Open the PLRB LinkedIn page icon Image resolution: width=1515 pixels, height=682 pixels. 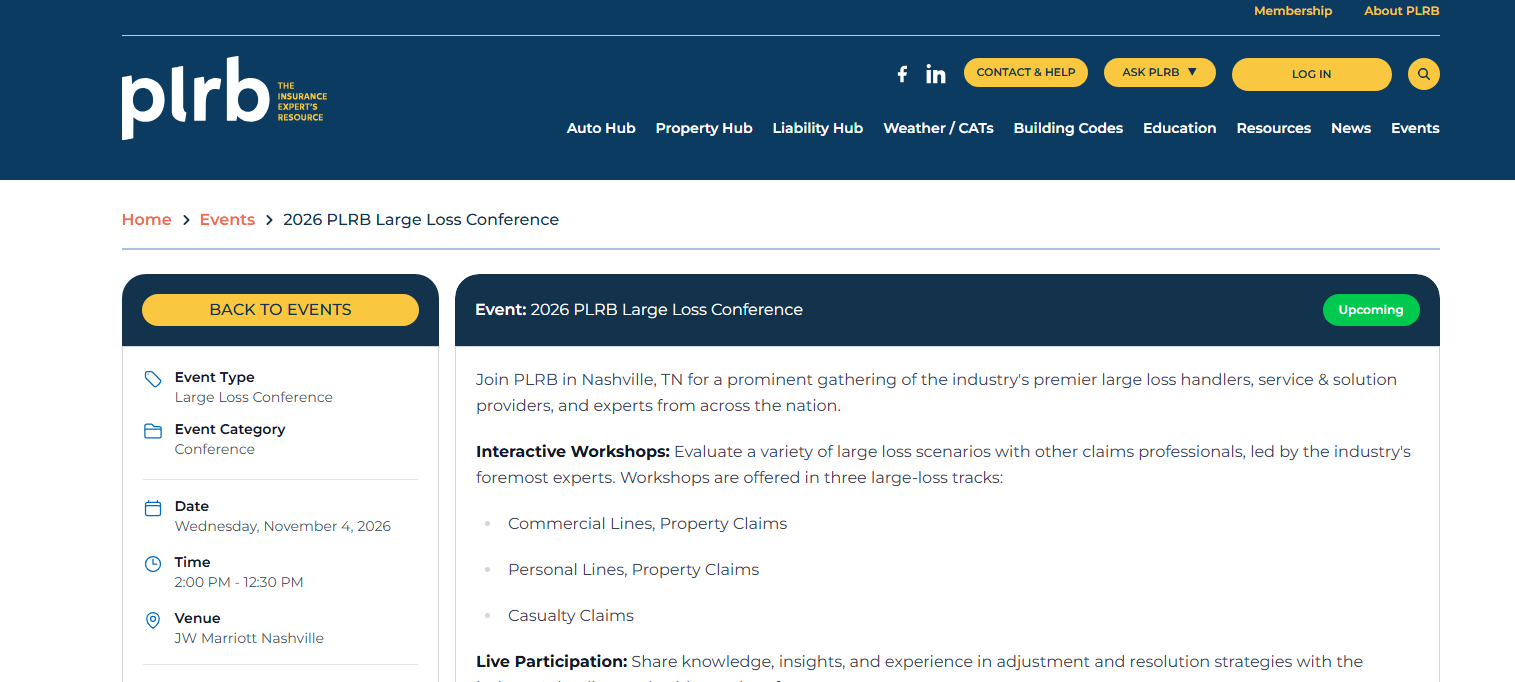pos(936,74)
